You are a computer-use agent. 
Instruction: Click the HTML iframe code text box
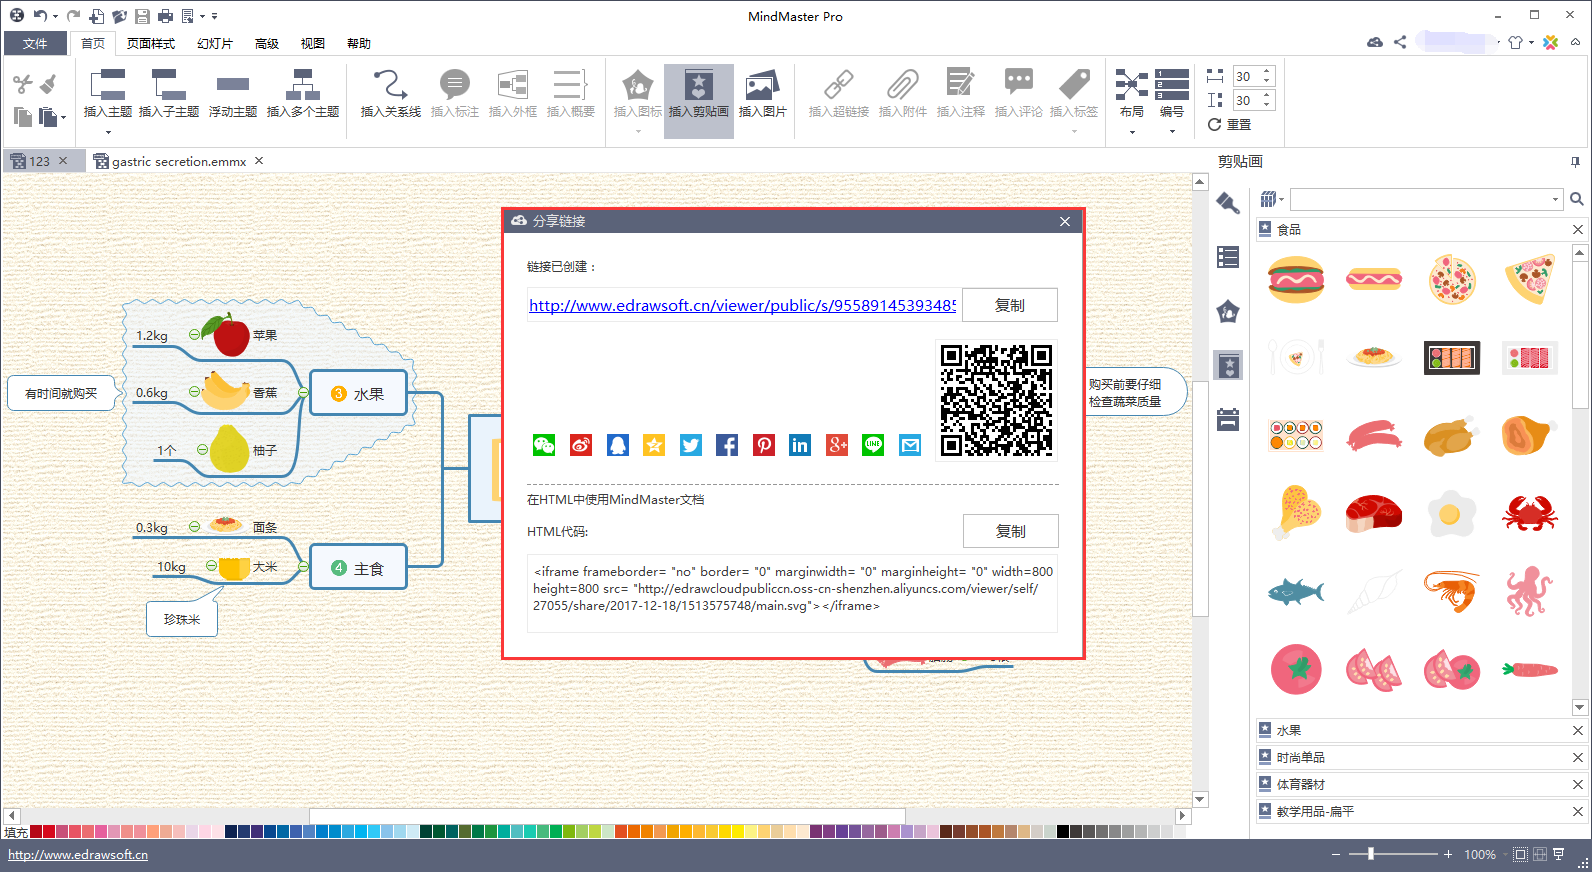pos(792,593)
